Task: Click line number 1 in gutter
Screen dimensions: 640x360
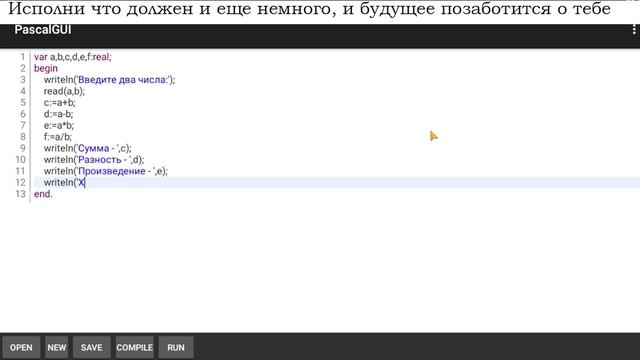Action: pos(23,57)
